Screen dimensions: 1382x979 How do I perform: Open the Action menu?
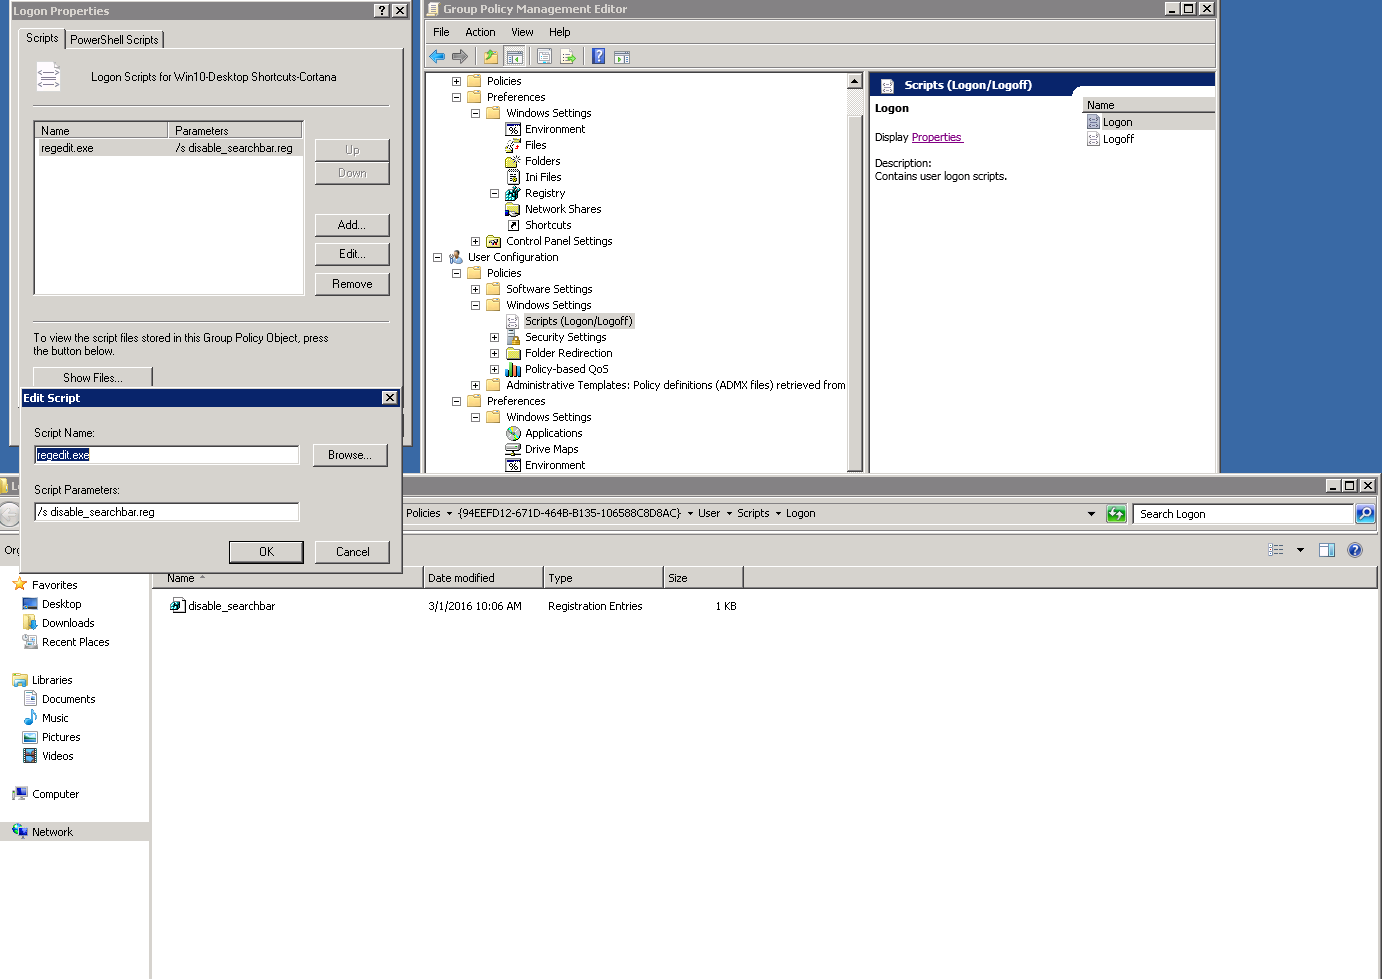coord(480,32)
